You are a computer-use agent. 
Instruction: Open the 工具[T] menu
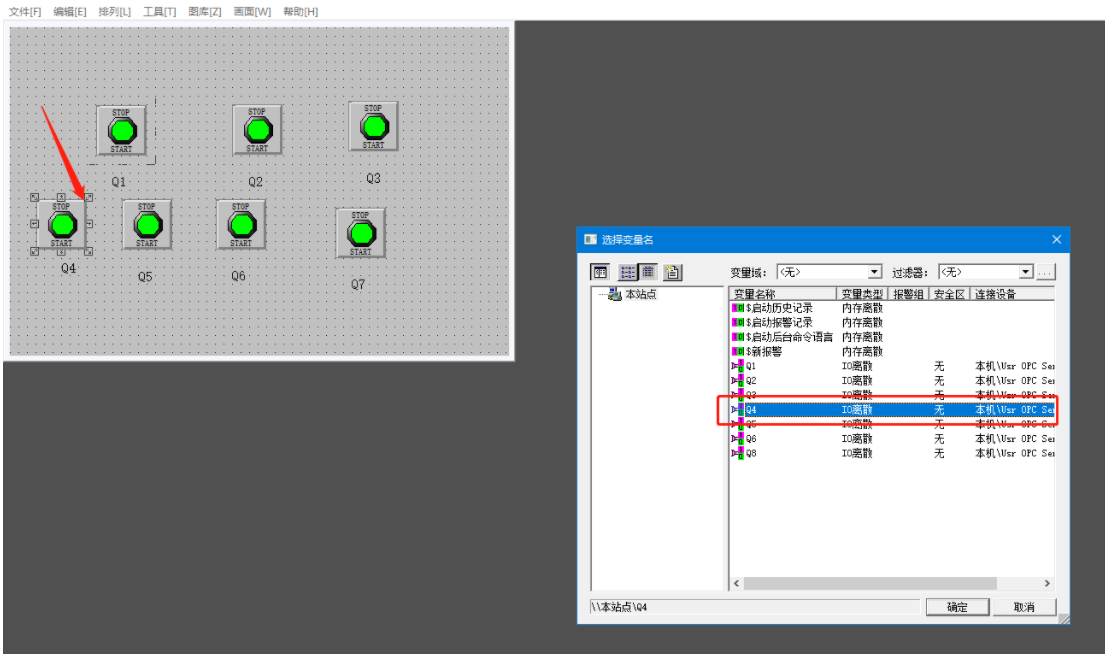(x=159, y=11)
